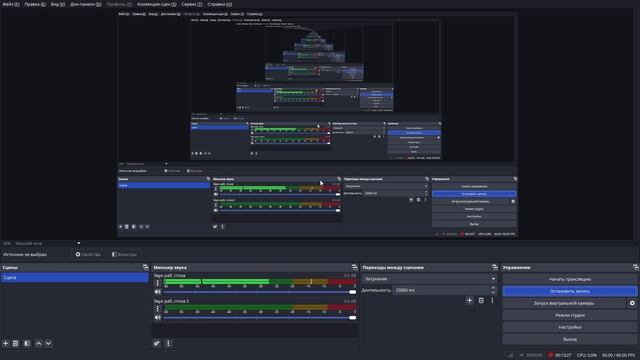Remove the transition with trash icon
The width and height of the screenshot is (640, 360).
click(x=481, y=300)
